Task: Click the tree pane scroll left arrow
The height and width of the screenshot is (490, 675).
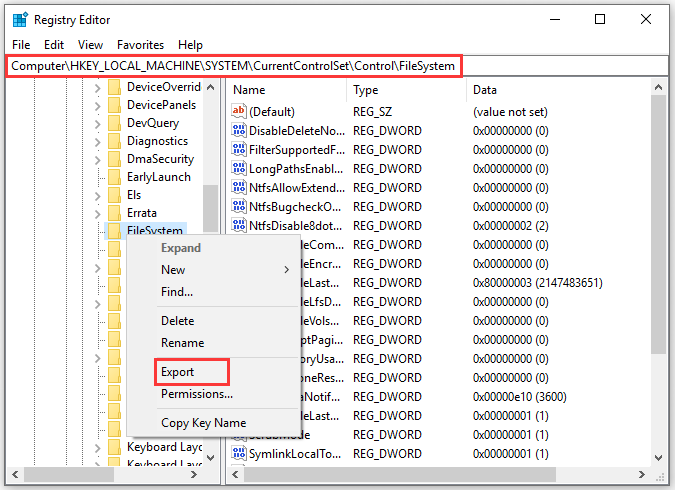Action: point(15,474)
